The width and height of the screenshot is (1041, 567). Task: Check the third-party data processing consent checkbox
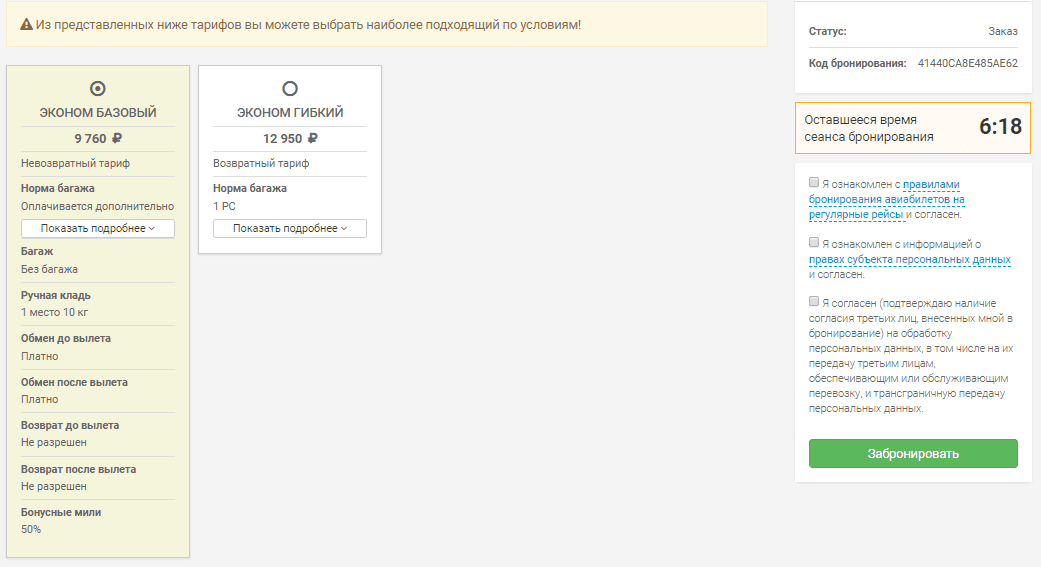pyautogui.click(x=813, y=301)
